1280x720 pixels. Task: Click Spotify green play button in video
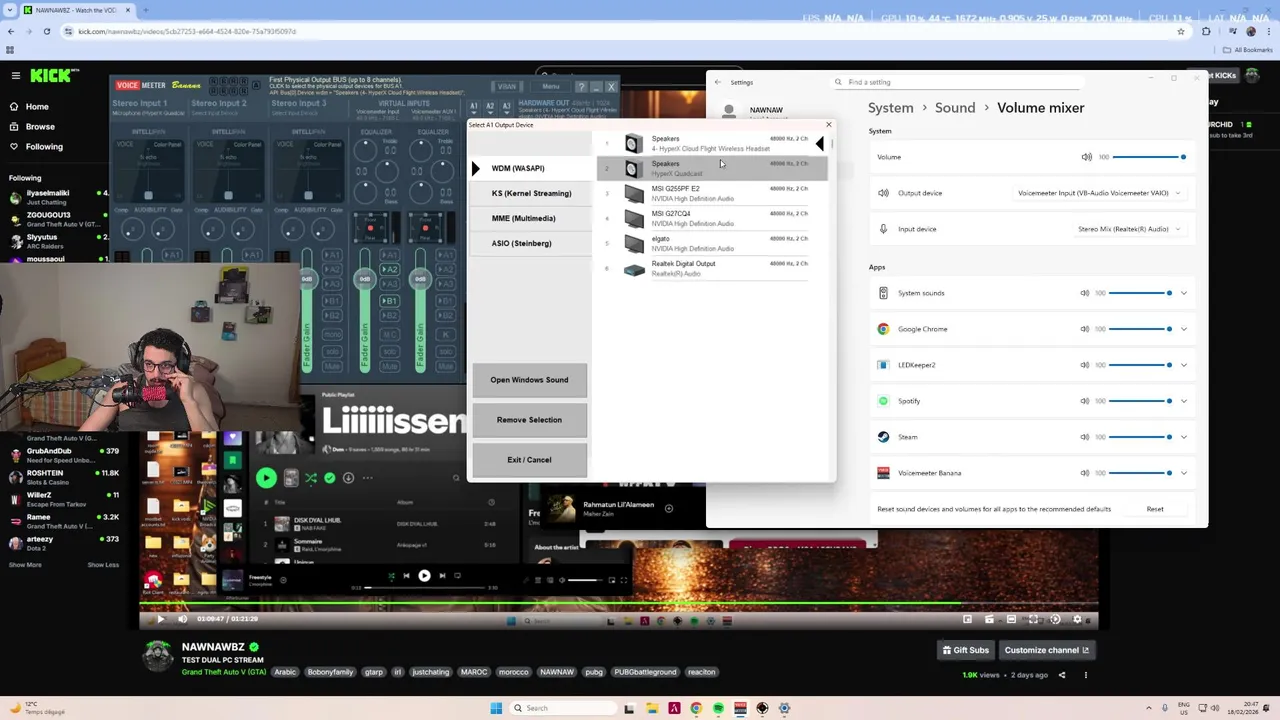tap(266, 478)
